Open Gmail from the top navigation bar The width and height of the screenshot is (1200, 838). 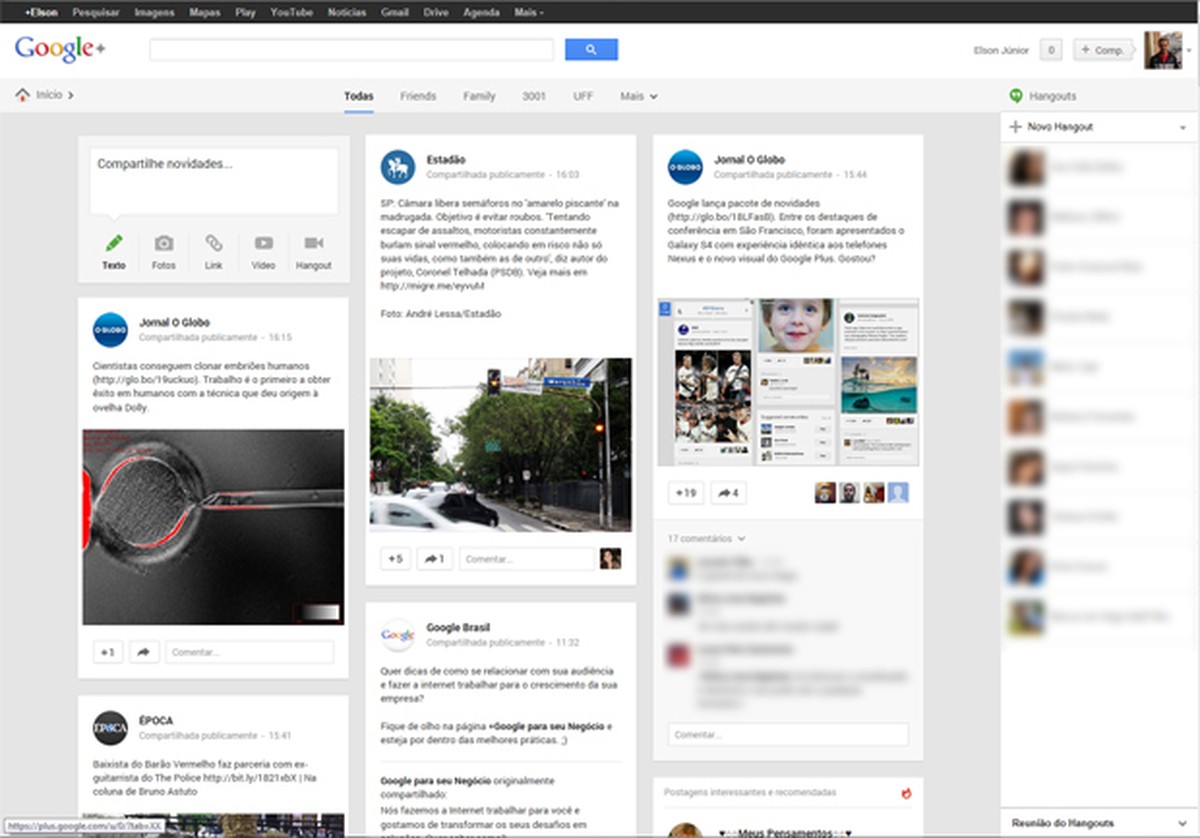tap(394, 12)
